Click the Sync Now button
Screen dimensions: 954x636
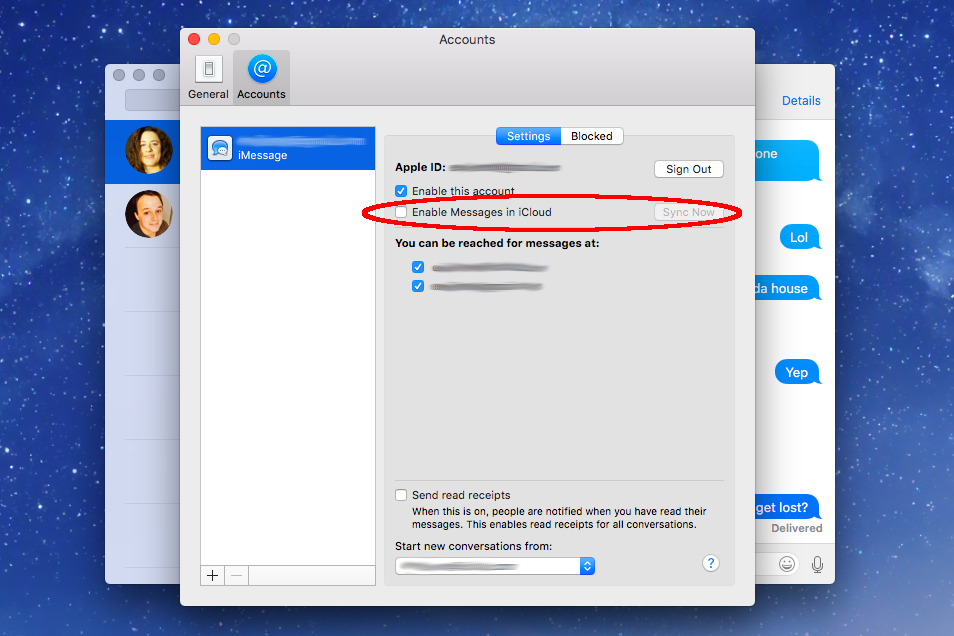tap(688, 212)
